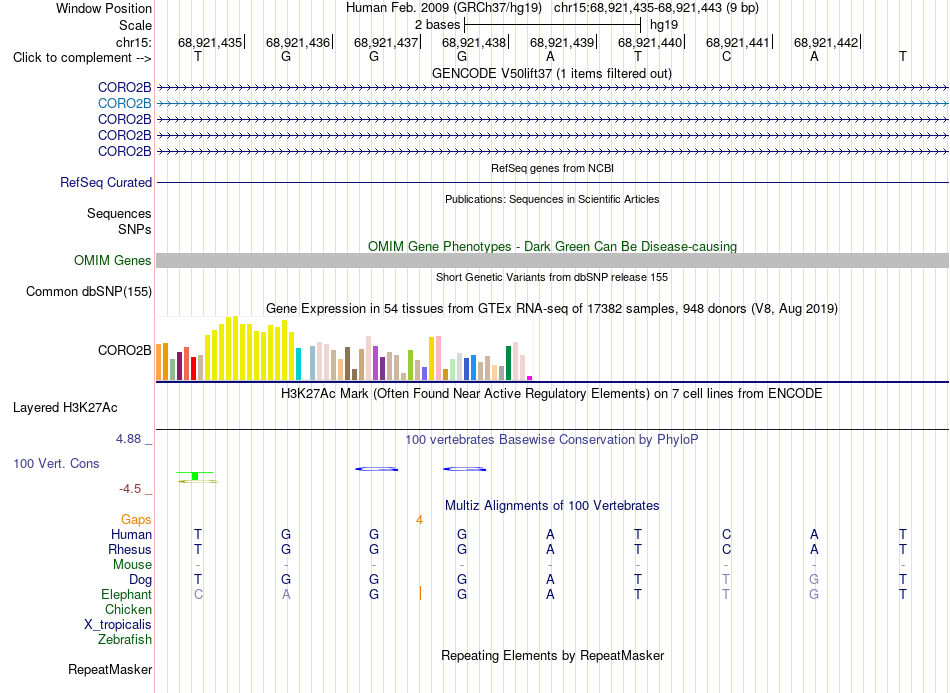Image resolution: width=950 pixels, height=693 pixels.
Task: Click the 'chr15:' ruler label
Action: (133, 42)
